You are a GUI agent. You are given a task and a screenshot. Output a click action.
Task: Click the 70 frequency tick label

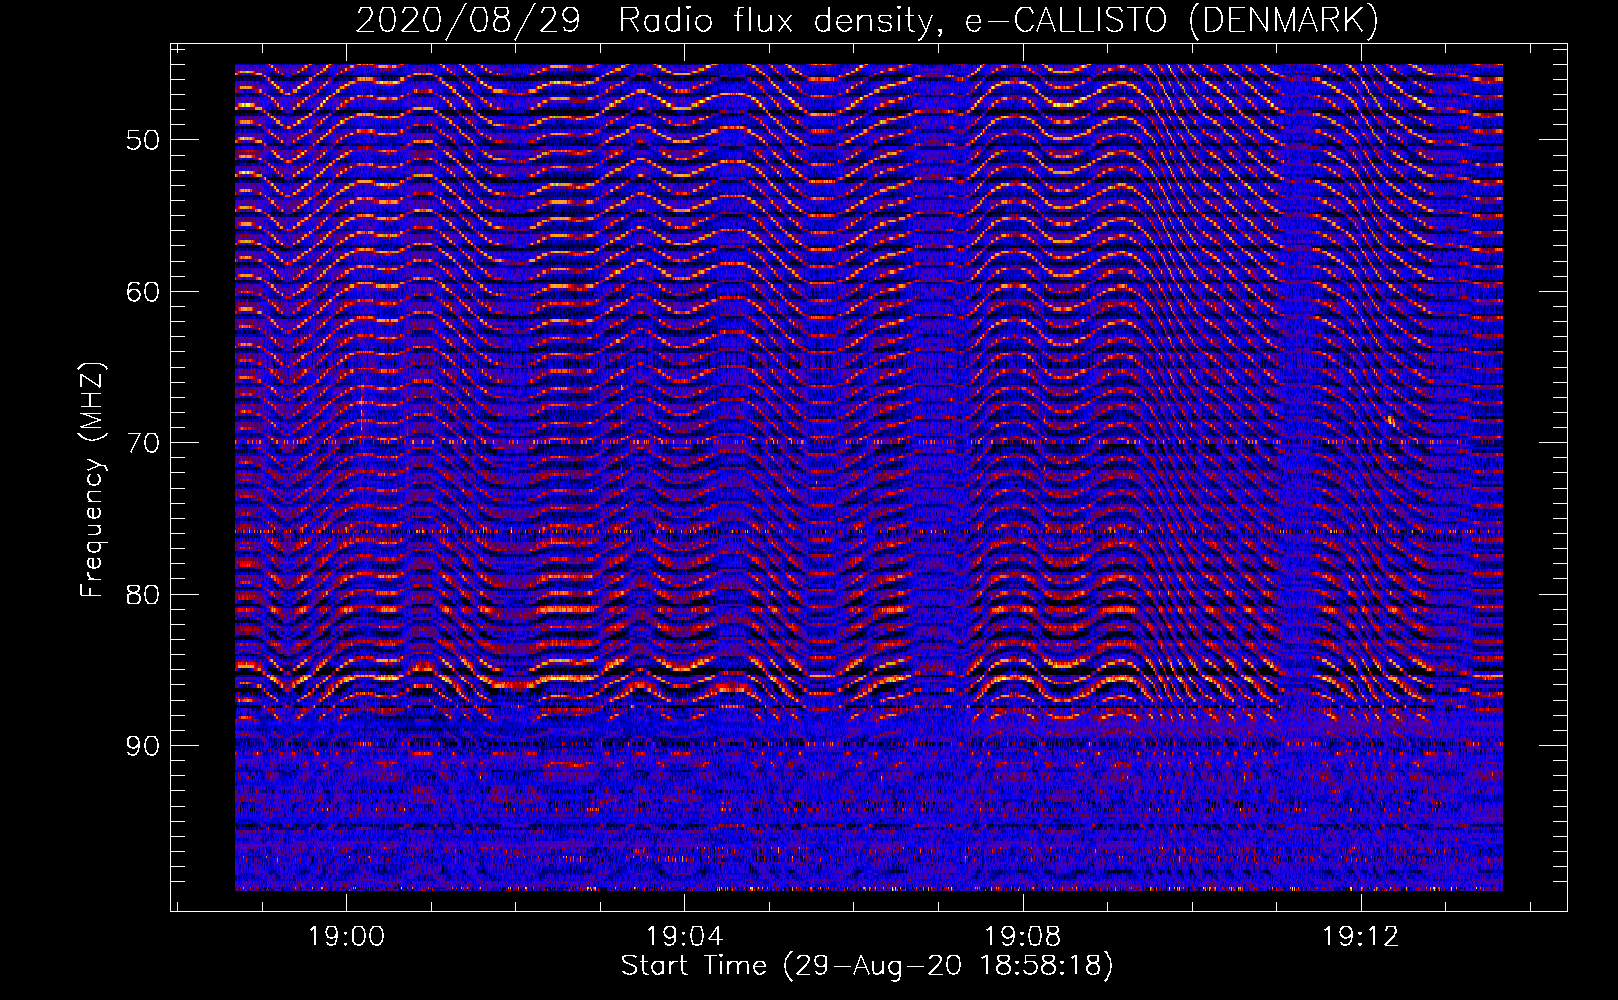(143, 443)
